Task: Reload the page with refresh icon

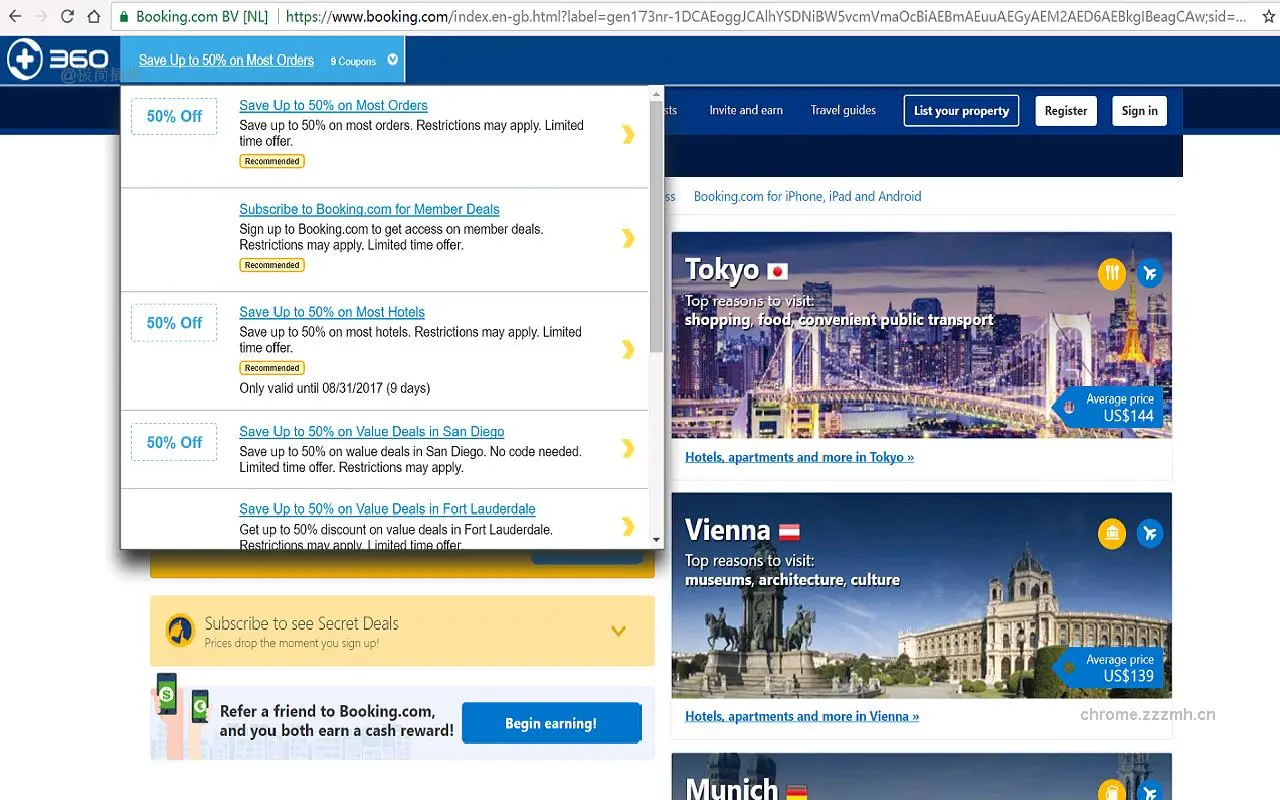Action: pos(67,17)
